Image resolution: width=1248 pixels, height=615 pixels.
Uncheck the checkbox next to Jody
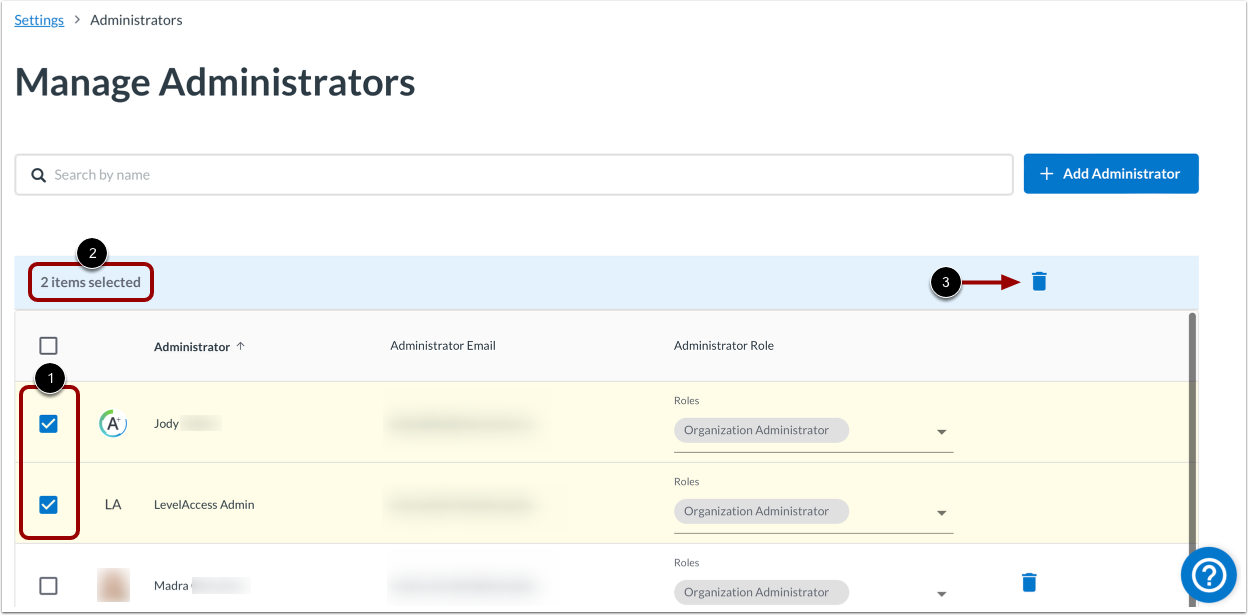pyautogui.click(x=48, y=423)
